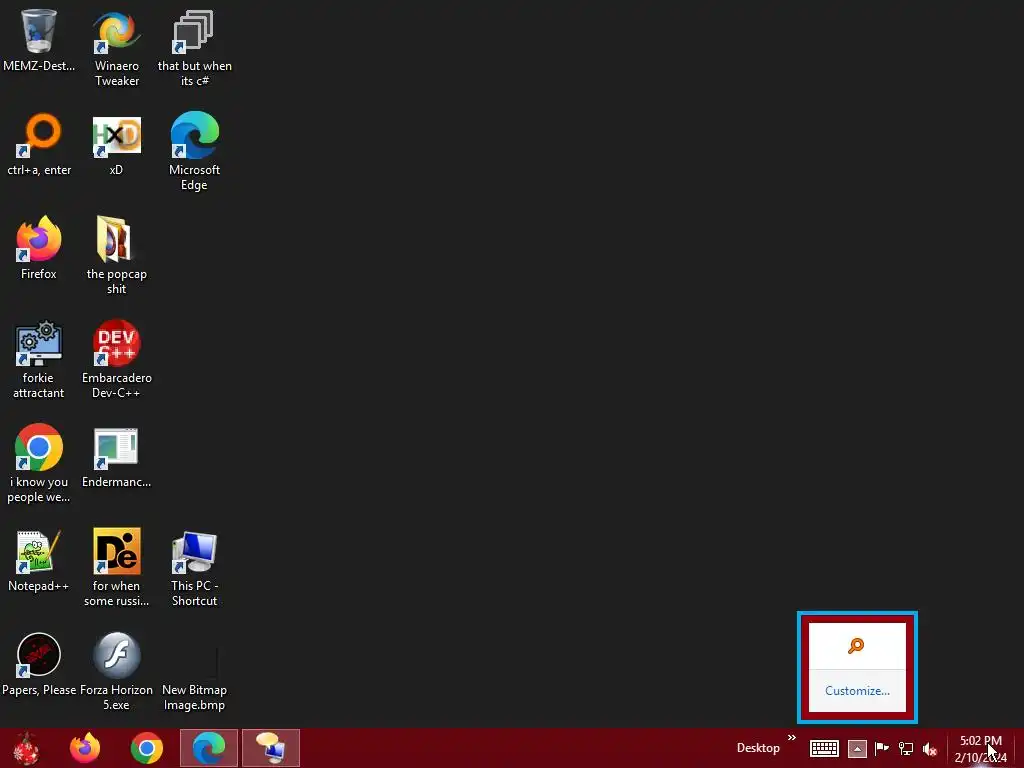Open the Action Center flag icon
This screenshot has height=768, width=1024.
[x=882, y=748]
